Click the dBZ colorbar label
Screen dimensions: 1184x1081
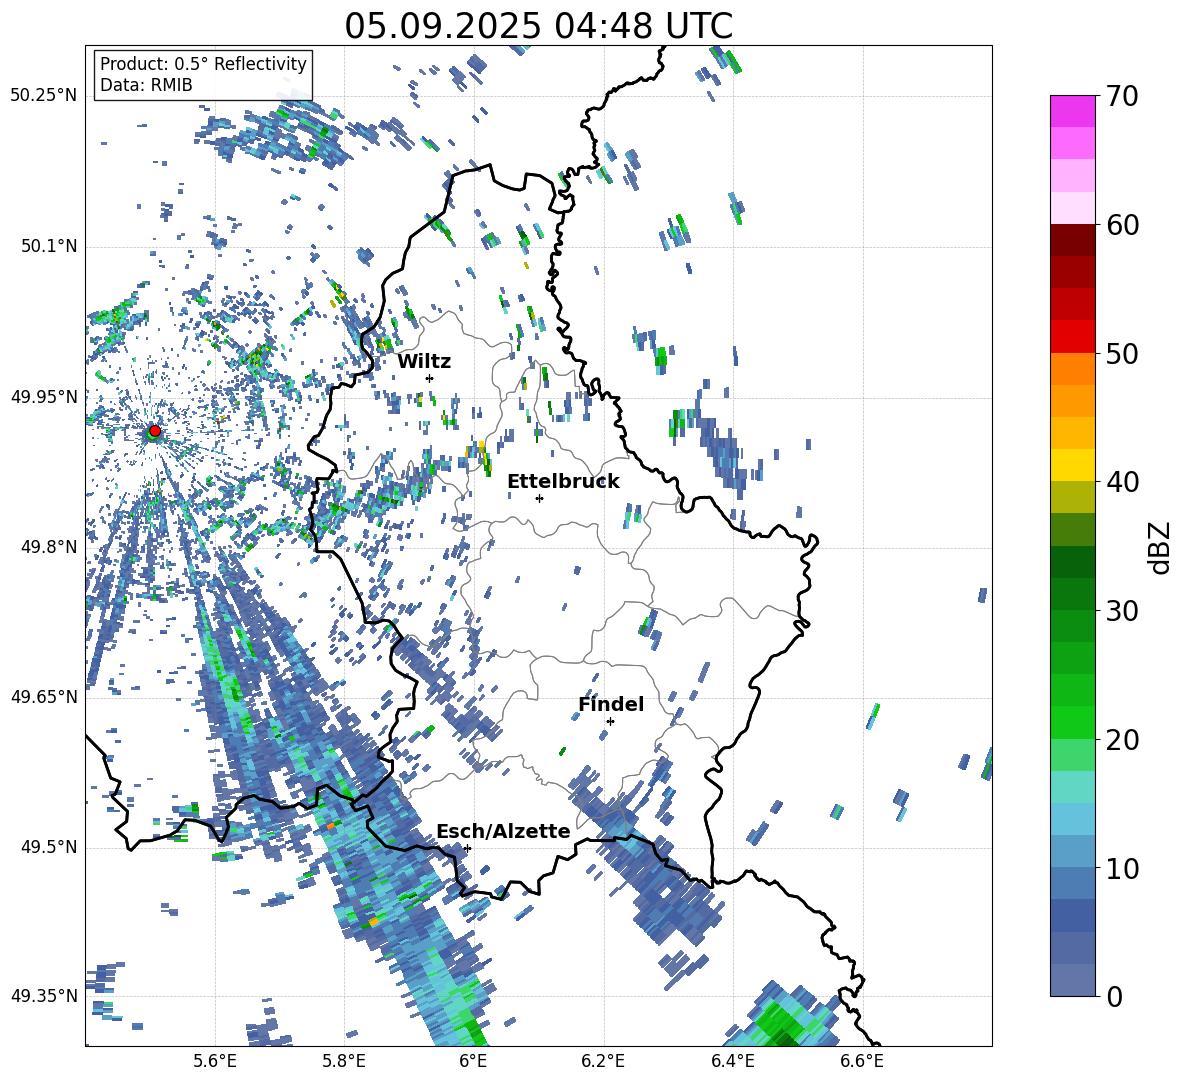point(1161,547)
